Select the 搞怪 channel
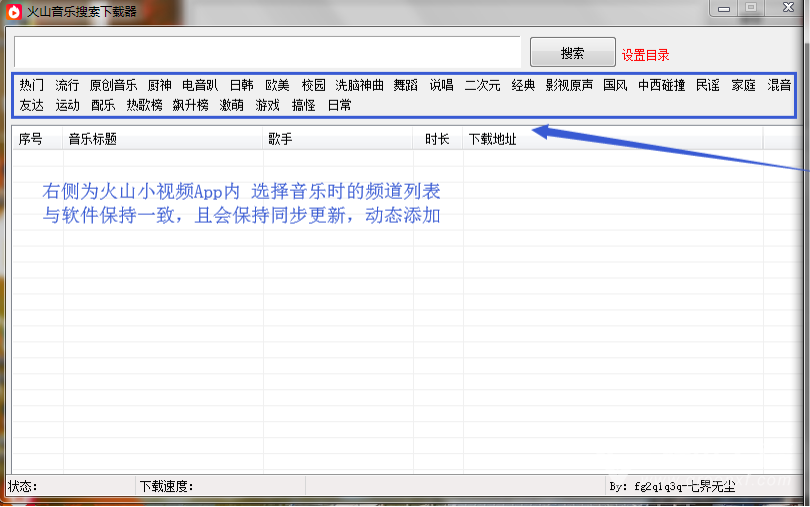Screen dimensions: 810x507 click(x=303, y=105)
